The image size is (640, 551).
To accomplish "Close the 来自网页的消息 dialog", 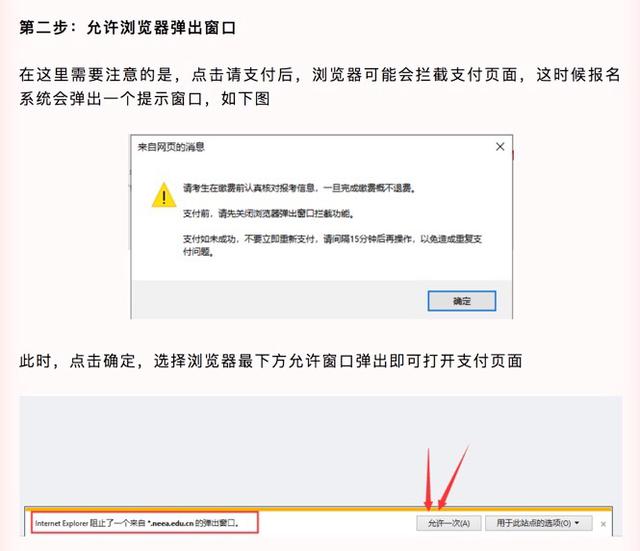I will click(x=500, y=147).
